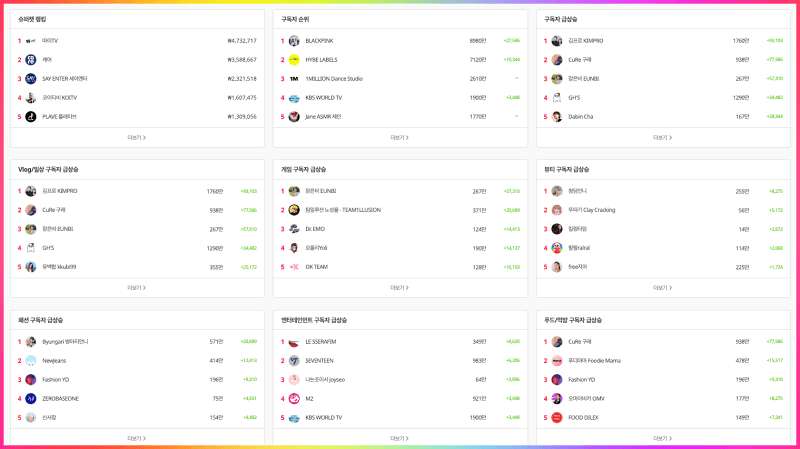Click the free자까 channel avatar
The width and height of the screenshot is (800, 449).
point(557,267)
